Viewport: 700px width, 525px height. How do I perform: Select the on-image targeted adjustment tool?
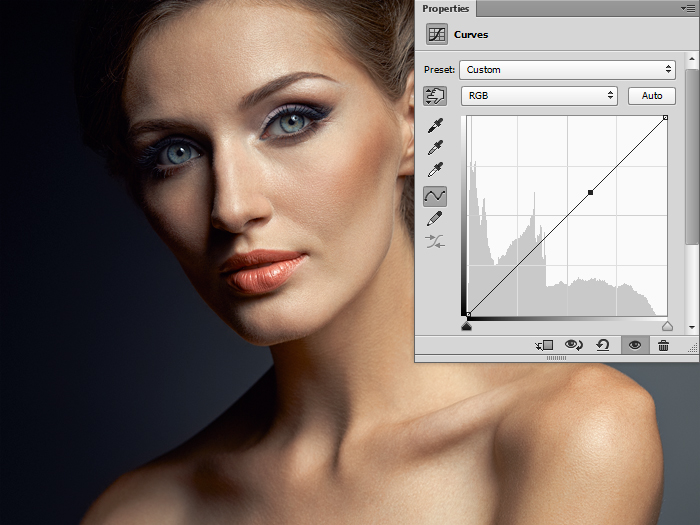click(435, 96)
